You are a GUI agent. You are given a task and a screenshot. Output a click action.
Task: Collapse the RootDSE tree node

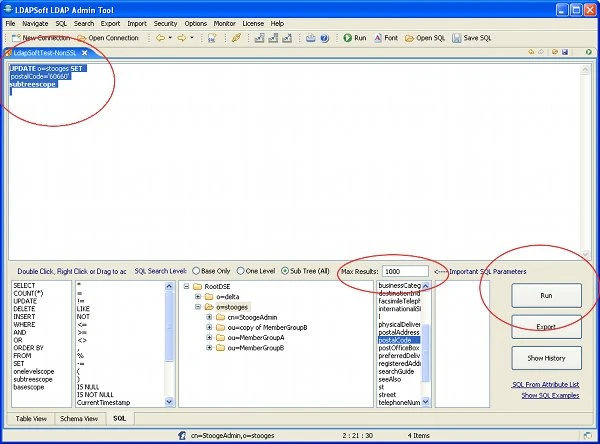click(186, 286)
